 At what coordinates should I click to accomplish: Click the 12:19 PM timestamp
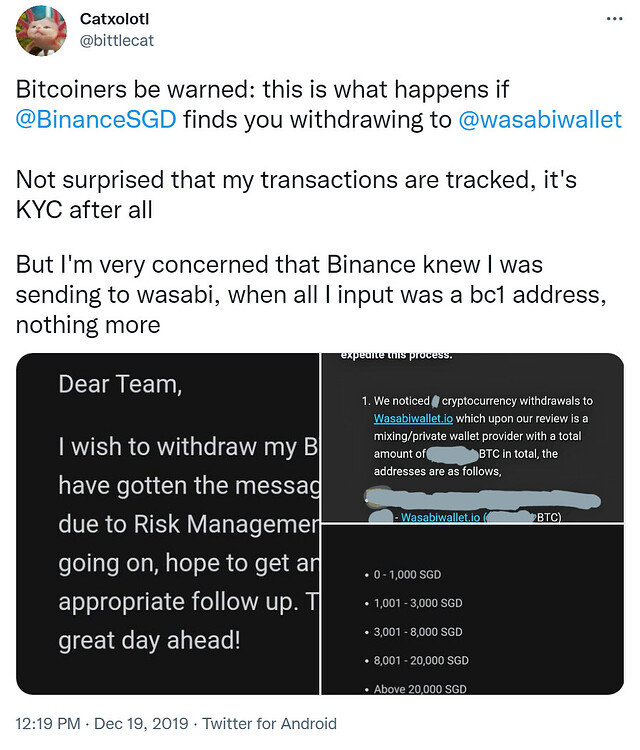coord(46,723)
